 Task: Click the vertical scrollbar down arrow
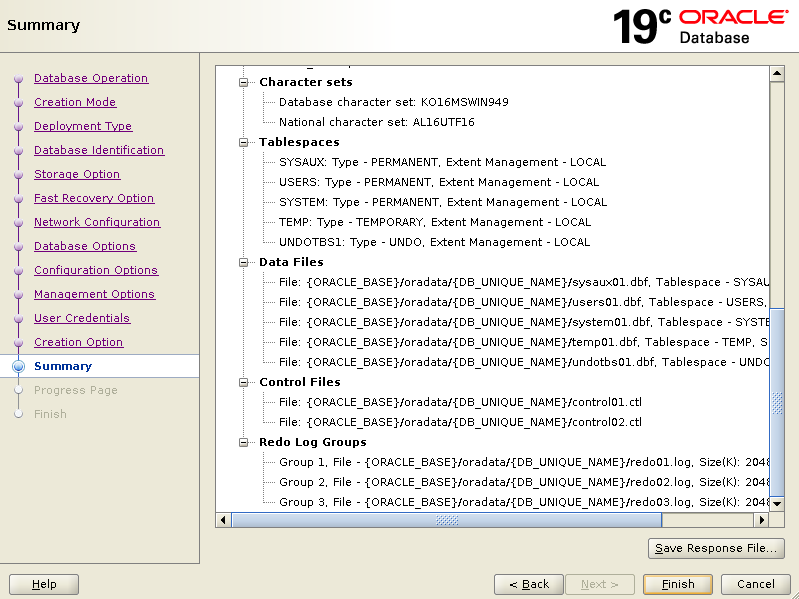[777, 504]
